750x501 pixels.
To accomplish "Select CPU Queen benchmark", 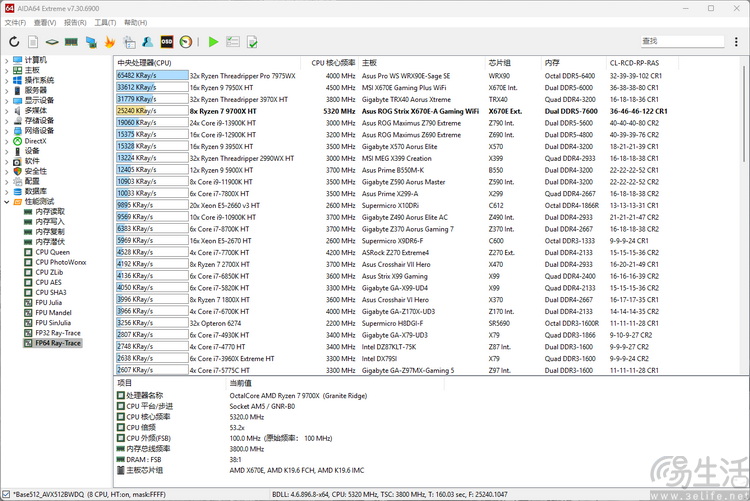I will 53,252.
